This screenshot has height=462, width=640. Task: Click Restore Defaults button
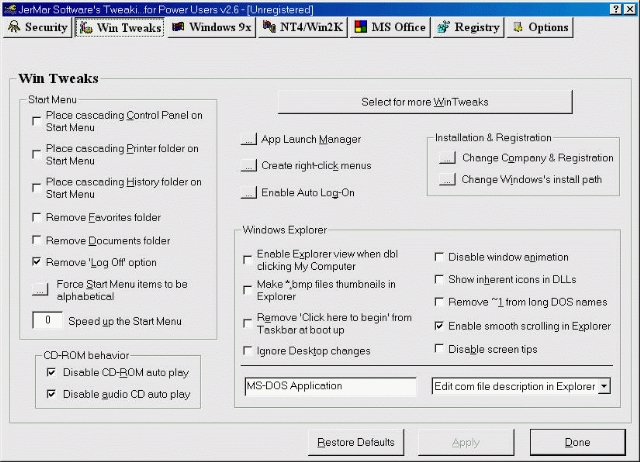tap(356, 442)
